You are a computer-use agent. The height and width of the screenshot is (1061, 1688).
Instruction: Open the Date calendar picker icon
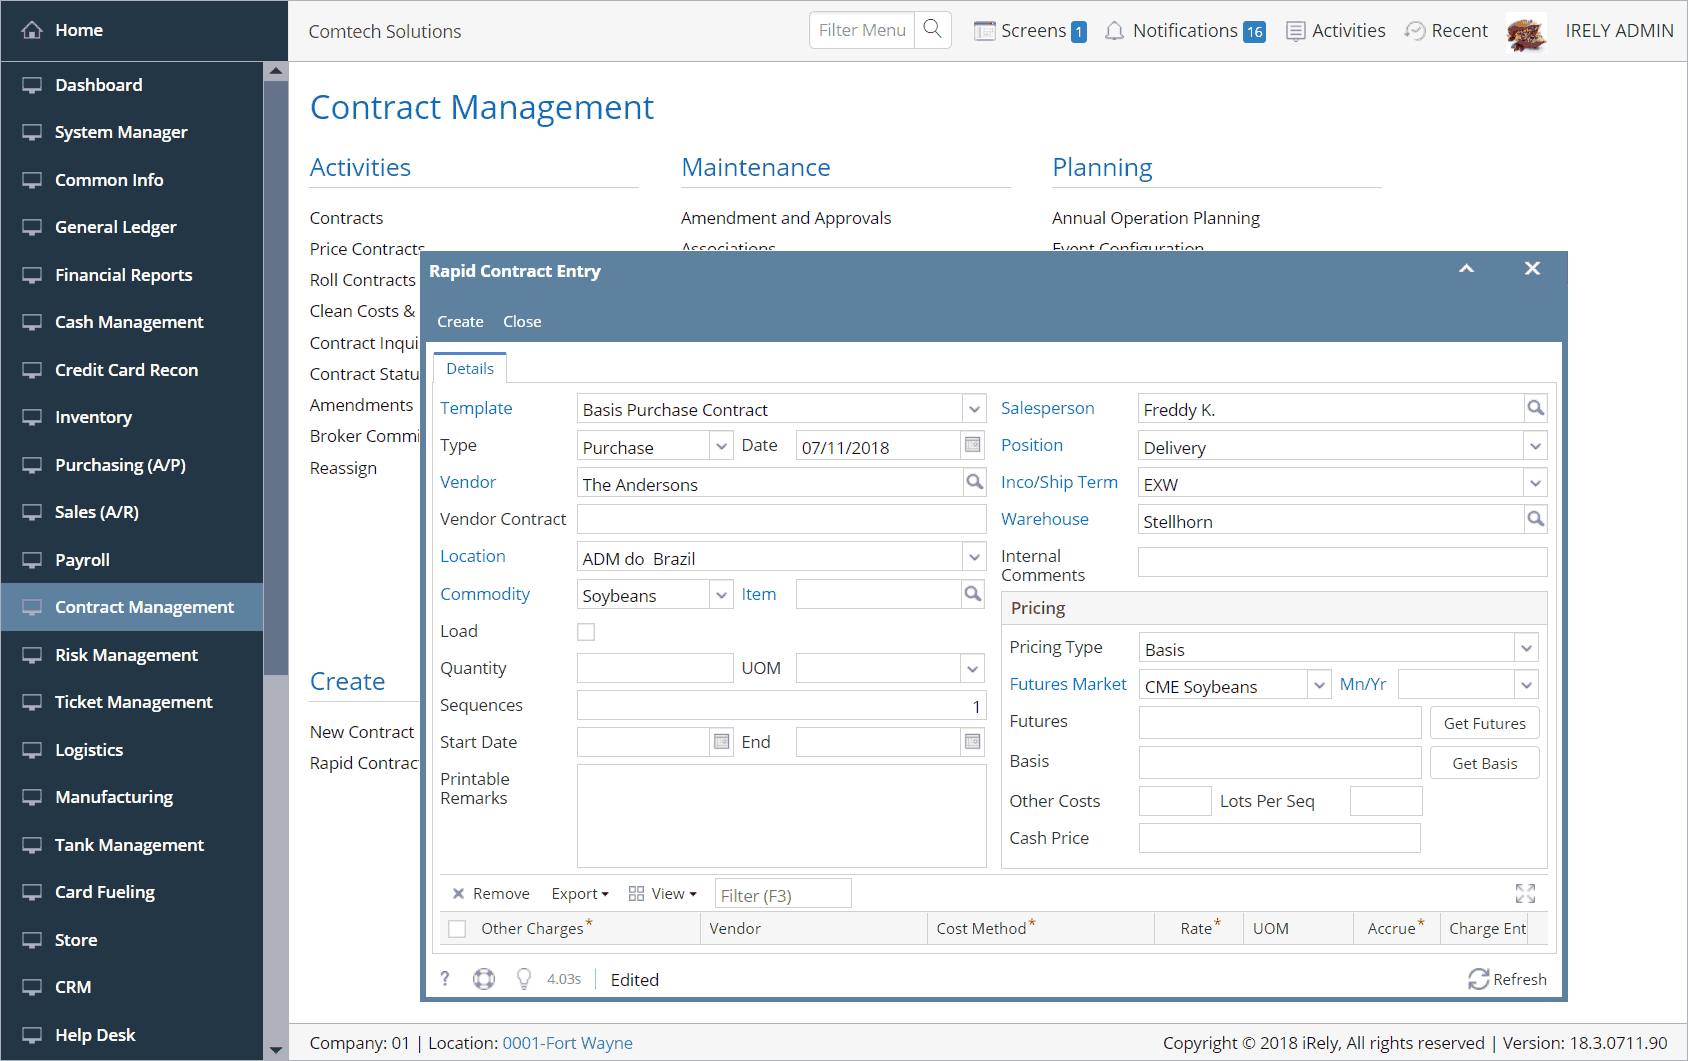(972, 446)
